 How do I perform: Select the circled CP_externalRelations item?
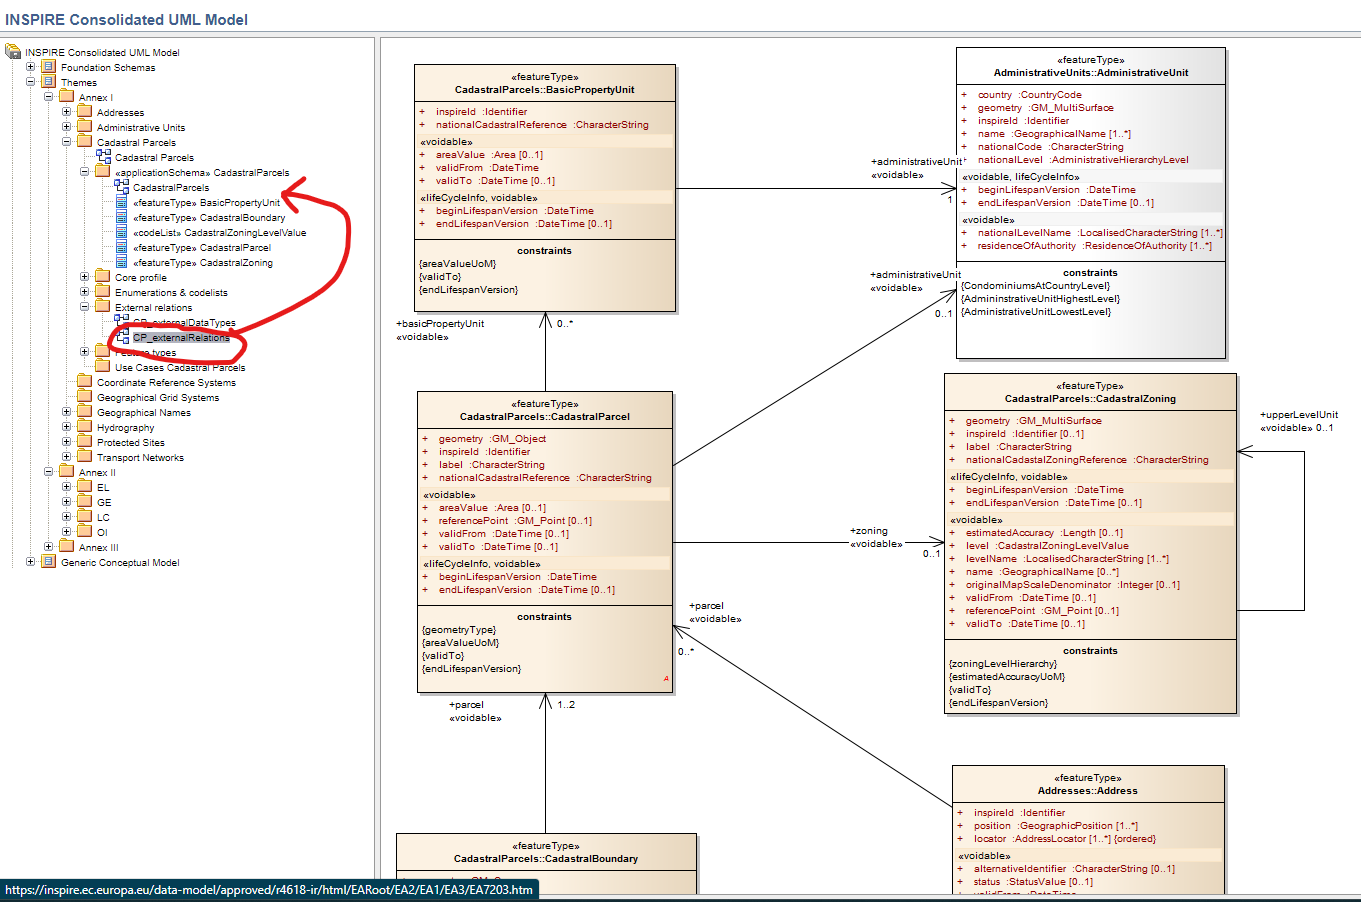tap(180, 337)
